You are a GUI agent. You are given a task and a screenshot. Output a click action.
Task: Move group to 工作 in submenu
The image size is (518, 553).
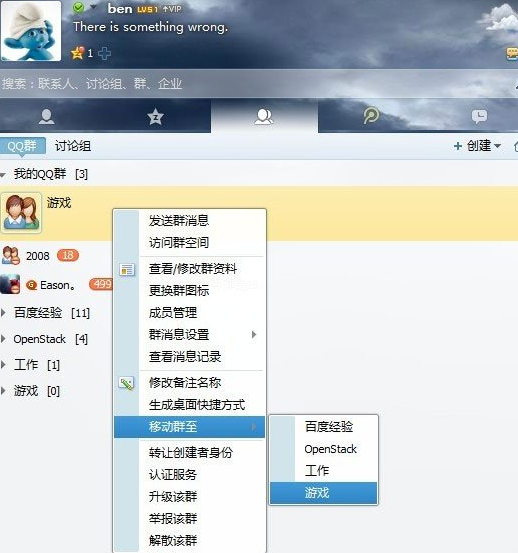[x=323, y=471]
